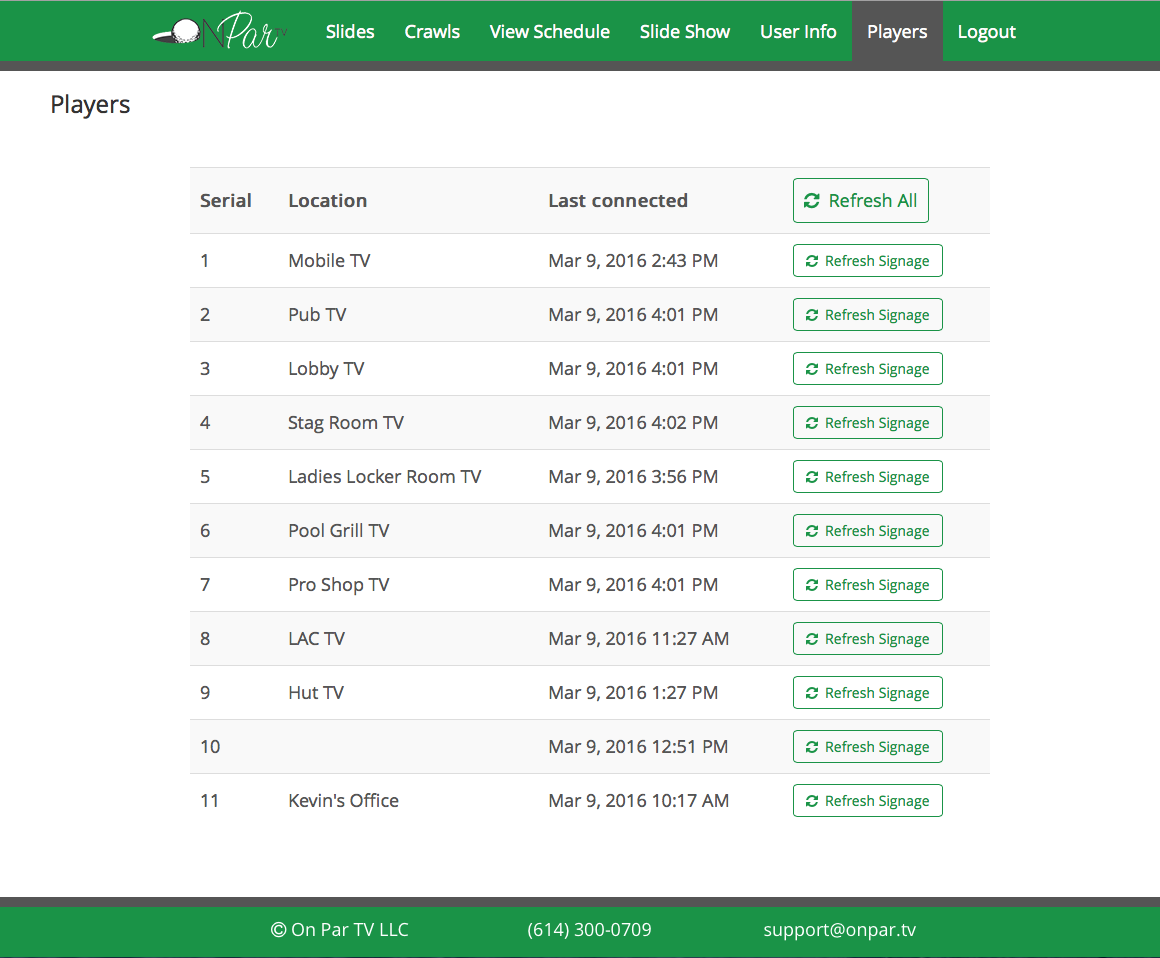Click the Refresh All button
This screenshot has width=1160, height=958.
click(x=860, y=200)
